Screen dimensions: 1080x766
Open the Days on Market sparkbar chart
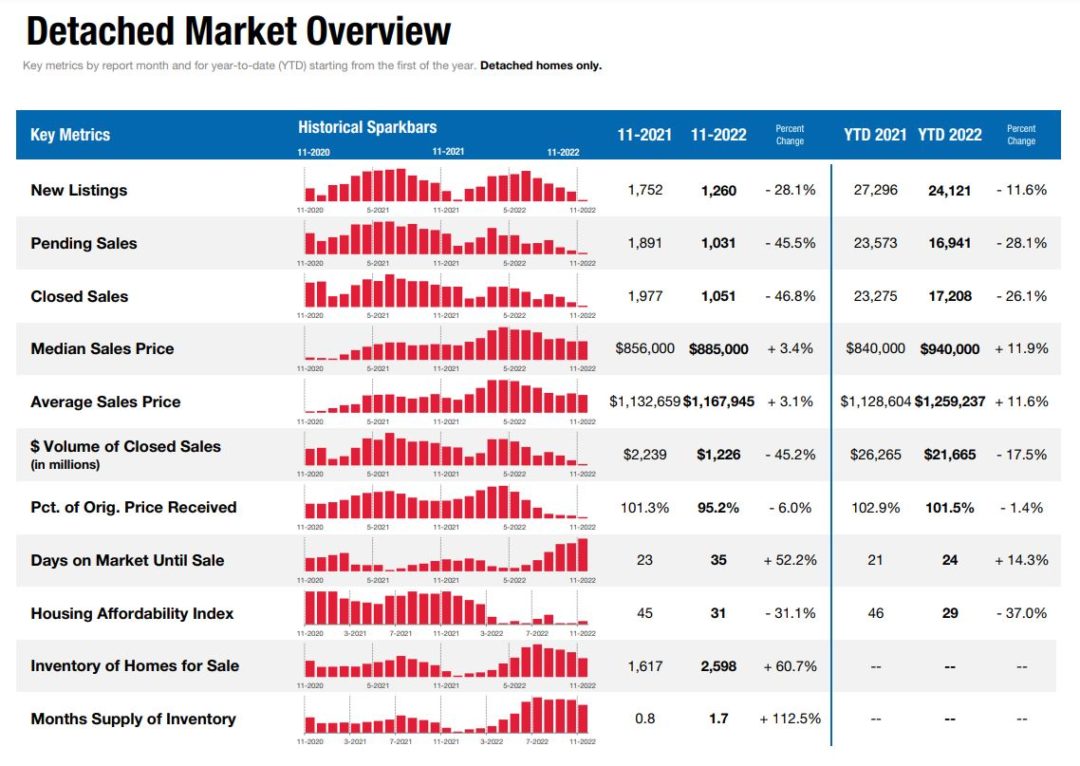tap(446, 555)
